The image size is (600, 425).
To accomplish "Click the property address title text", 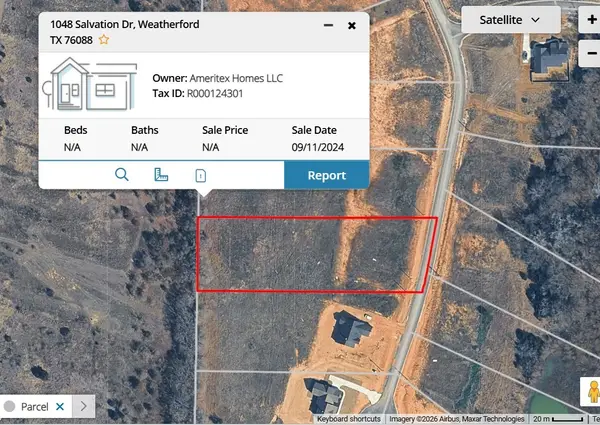I will coord(125,32).
